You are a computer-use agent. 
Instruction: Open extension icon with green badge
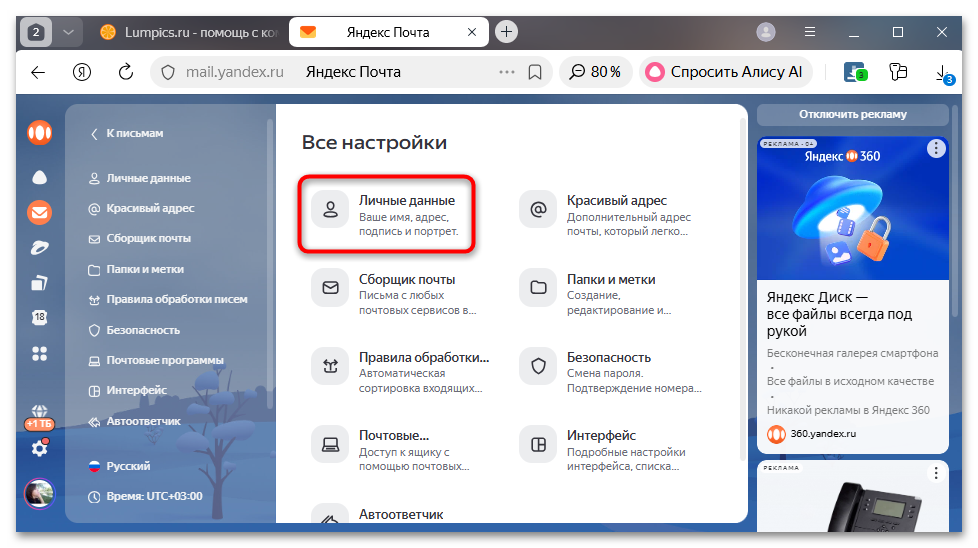[855, 72]
